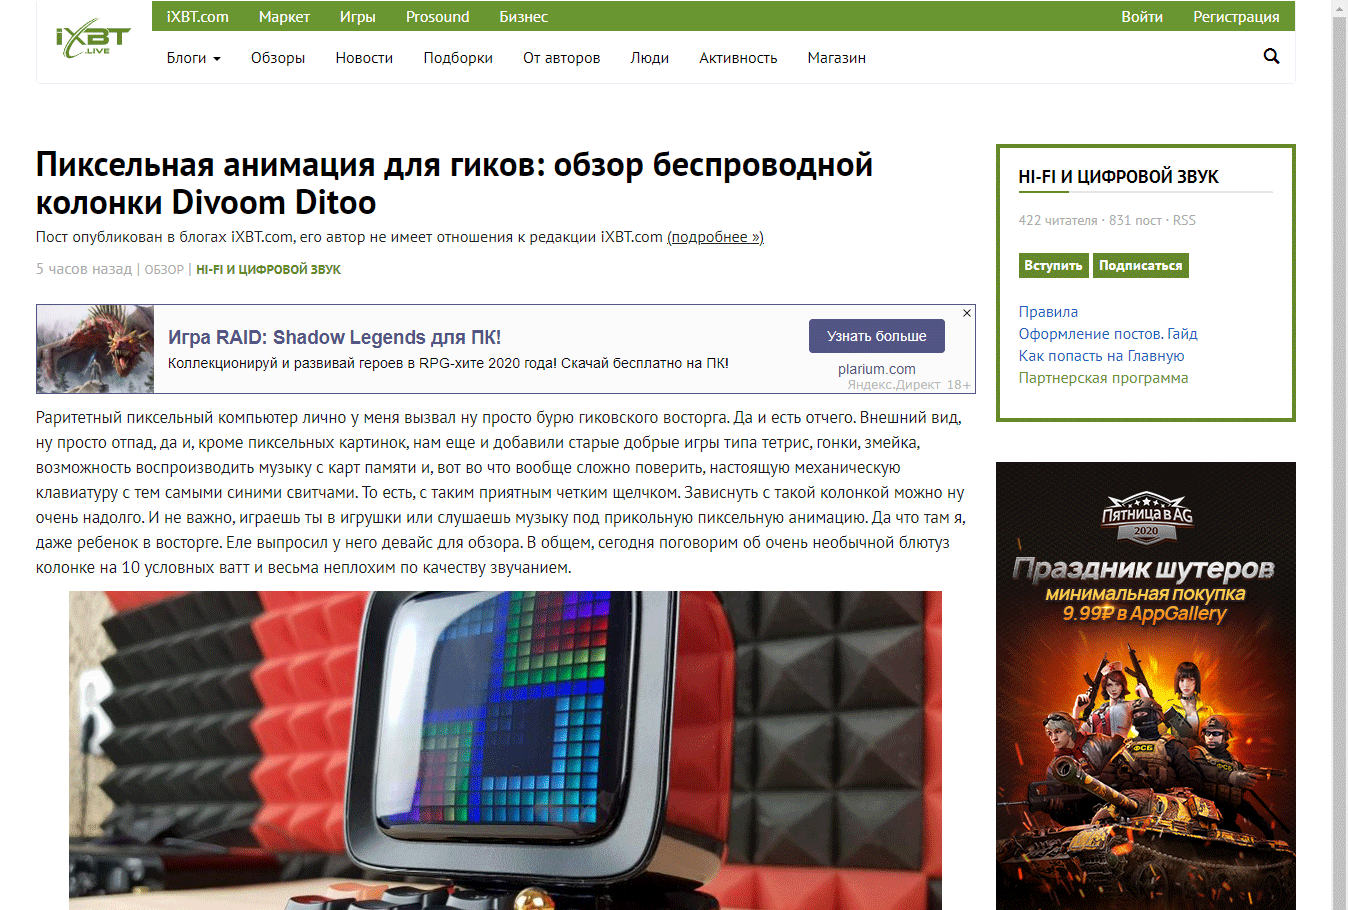This screenshot has width=1348, height=910.
Task: Click the Войти login link
Action: click(x=1141, y=17)
